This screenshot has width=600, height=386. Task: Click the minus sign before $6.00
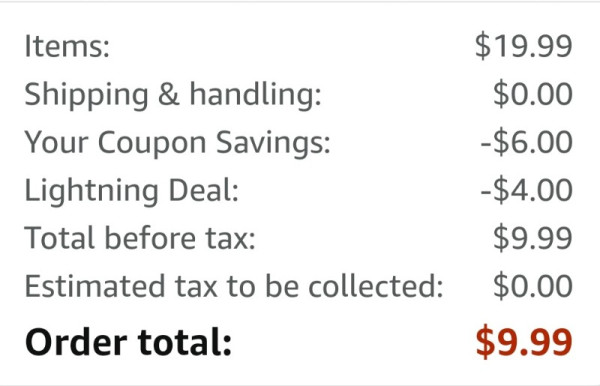coord(486,145)
